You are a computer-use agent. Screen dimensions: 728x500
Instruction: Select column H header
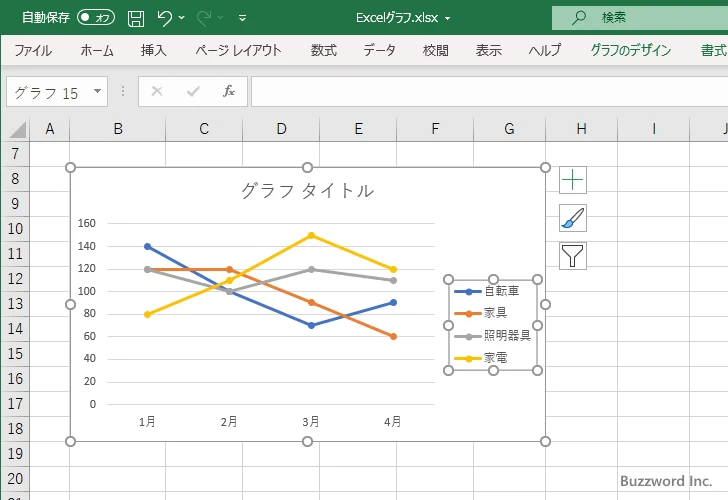(581, 129)
